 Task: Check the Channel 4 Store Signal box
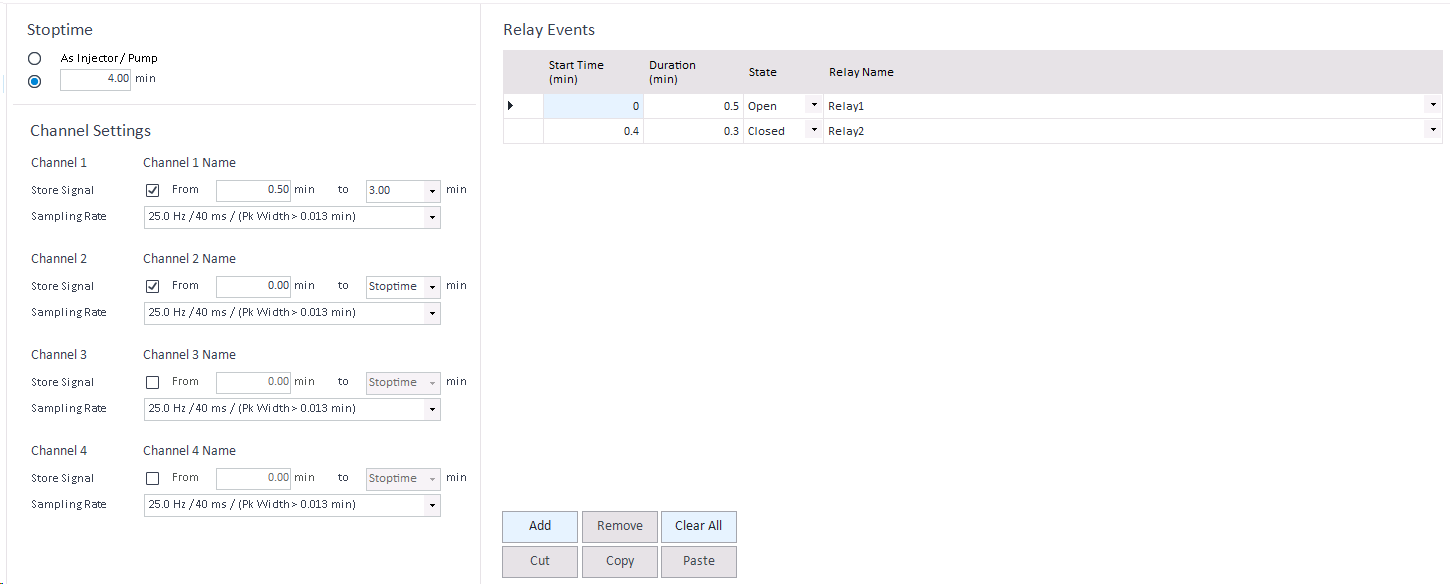[153, 478]
